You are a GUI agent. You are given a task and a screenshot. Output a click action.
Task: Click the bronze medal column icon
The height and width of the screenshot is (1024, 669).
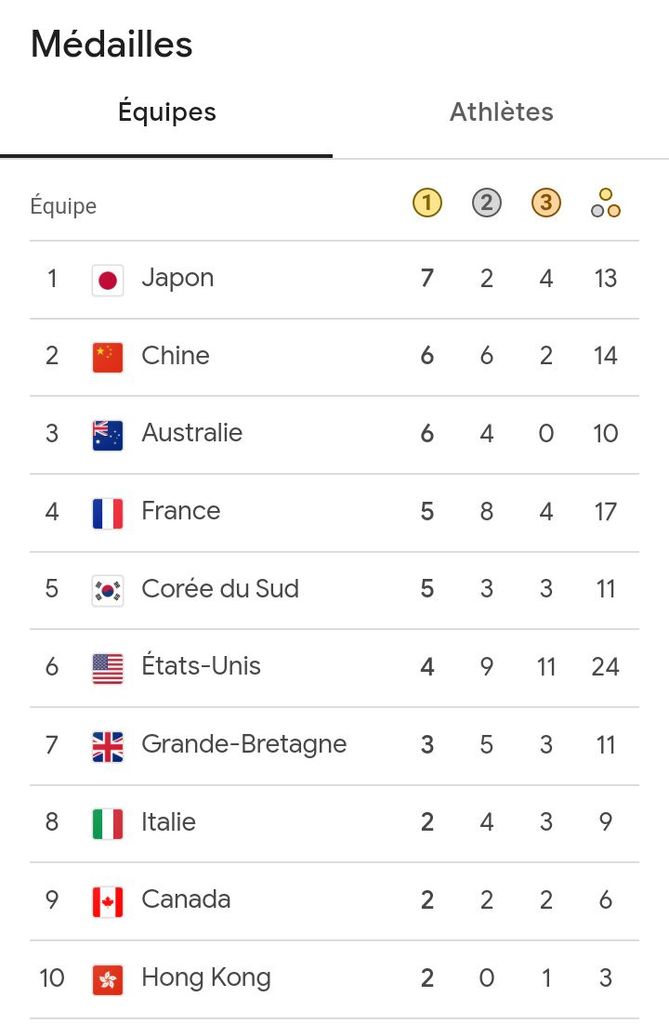coord(546,204)
